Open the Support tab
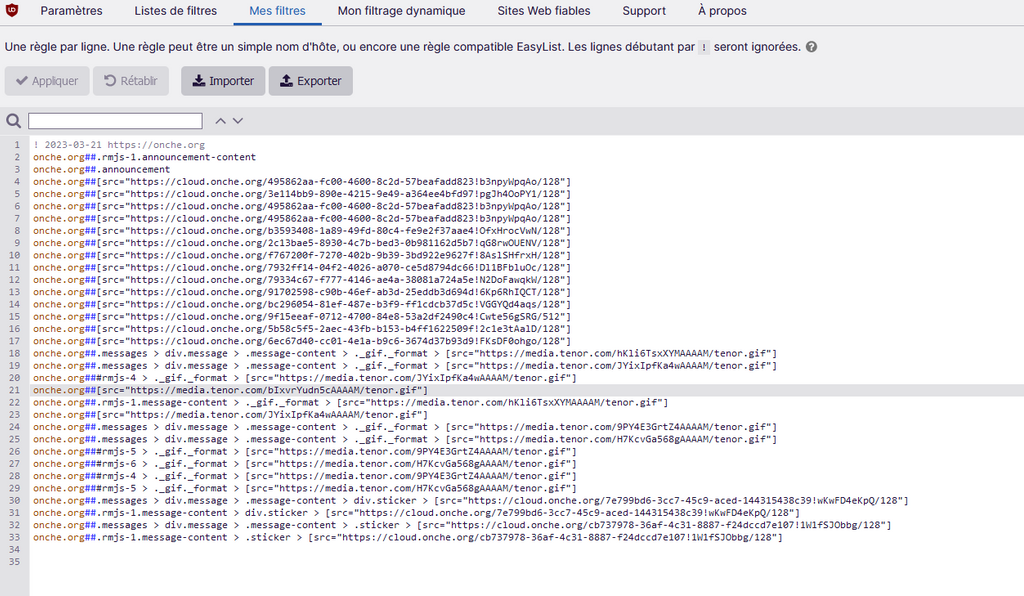The image size is (1024, 596). click(643, 11)
